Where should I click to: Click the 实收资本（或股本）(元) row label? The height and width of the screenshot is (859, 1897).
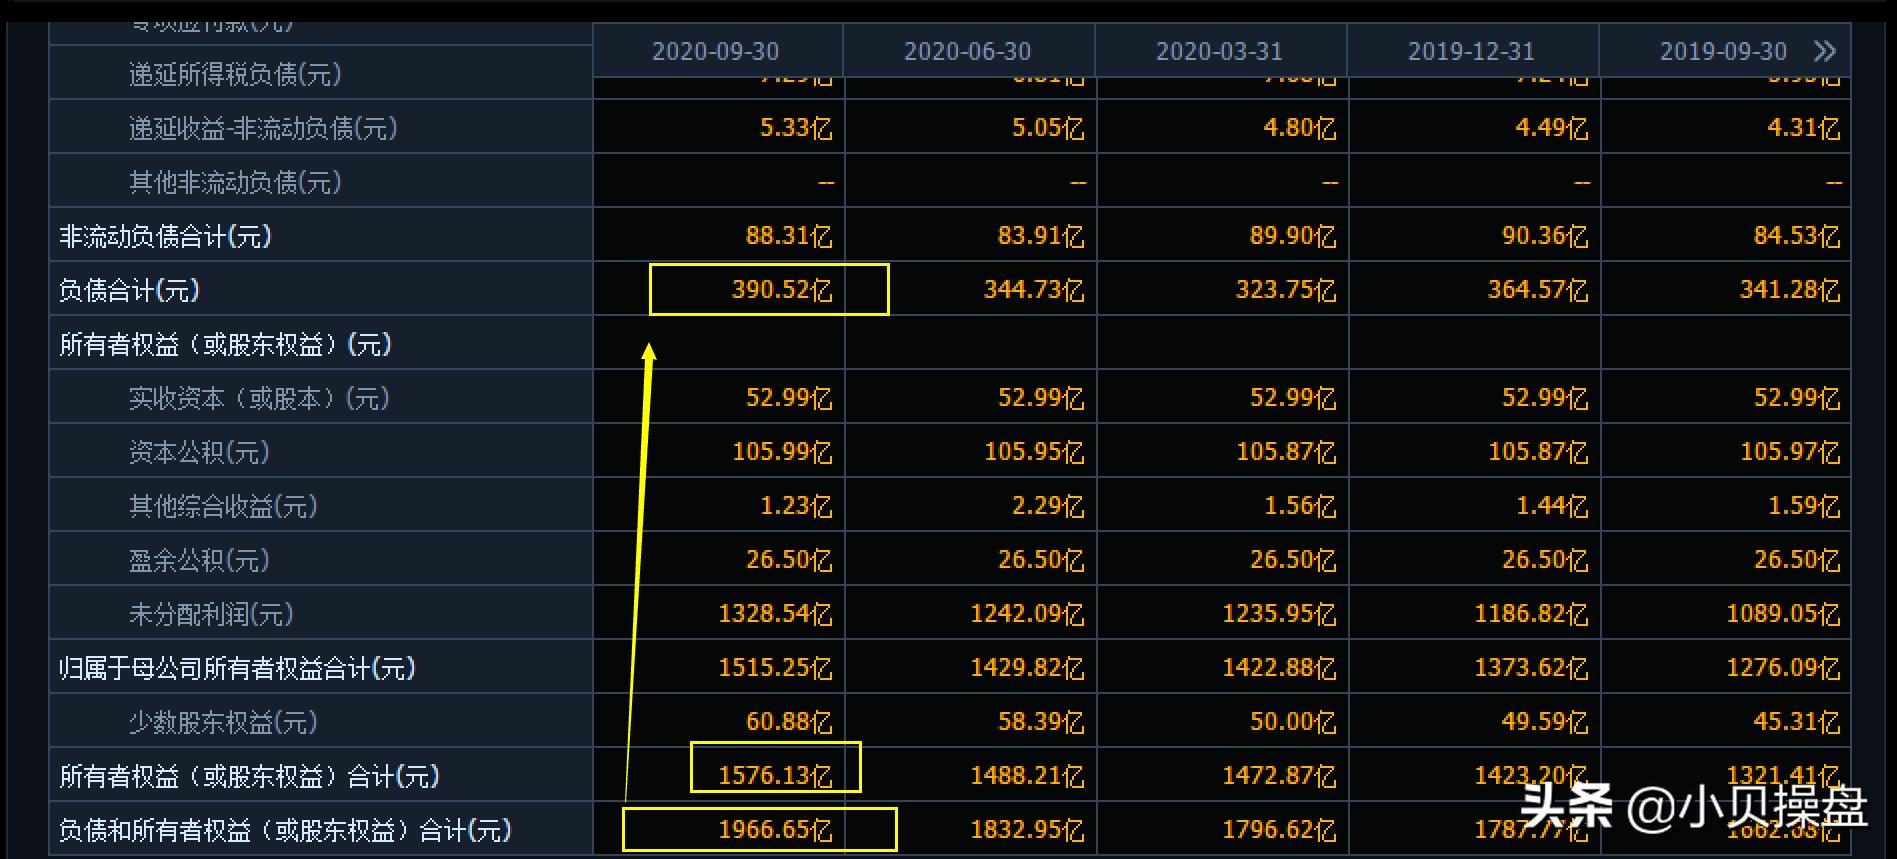[259, 398]
